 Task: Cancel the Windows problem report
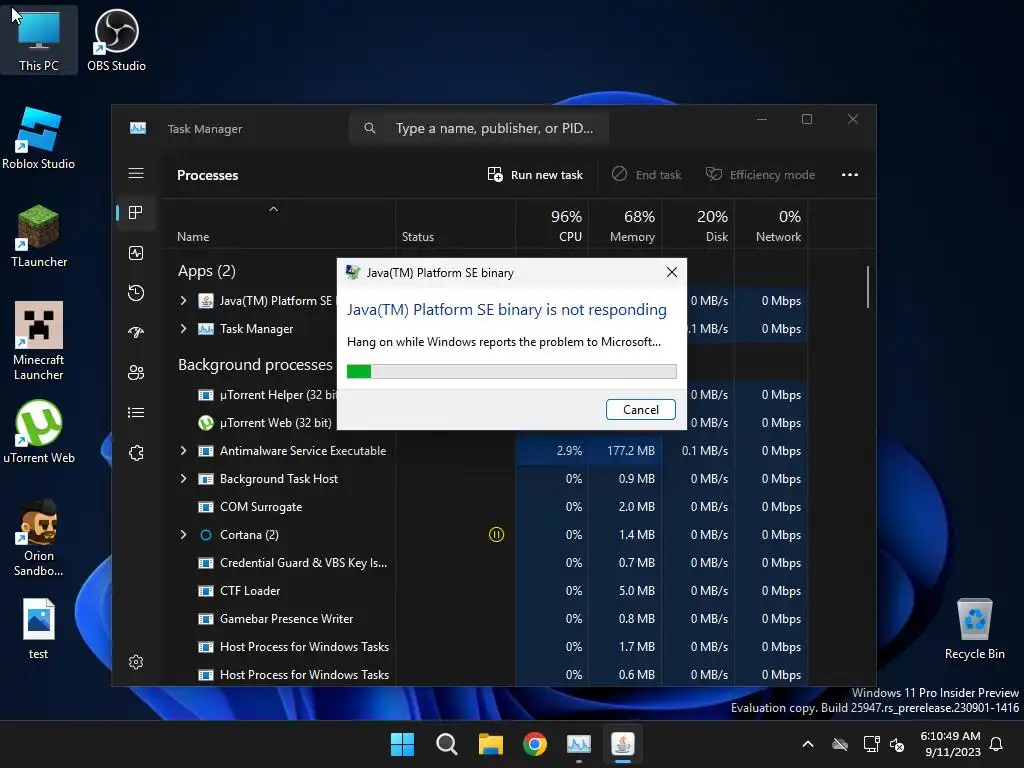(x=641, y=409)
